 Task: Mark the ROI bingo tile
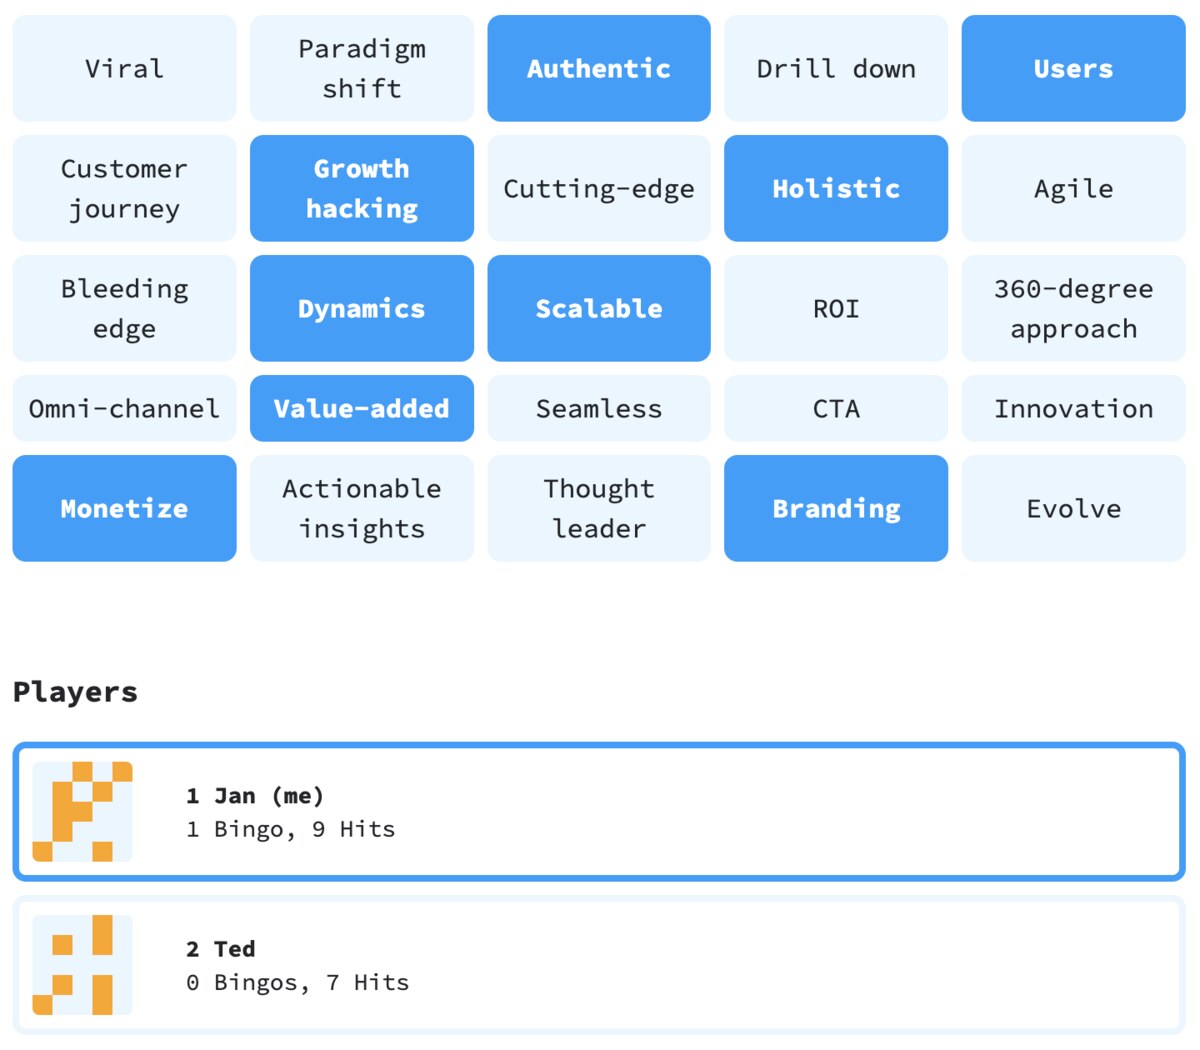click(x=835, y=308)
